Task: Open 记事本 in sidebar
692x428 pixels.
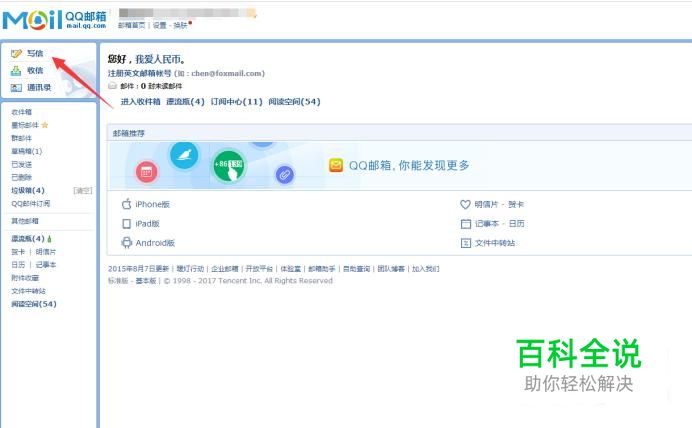Action: click(46, 265)
